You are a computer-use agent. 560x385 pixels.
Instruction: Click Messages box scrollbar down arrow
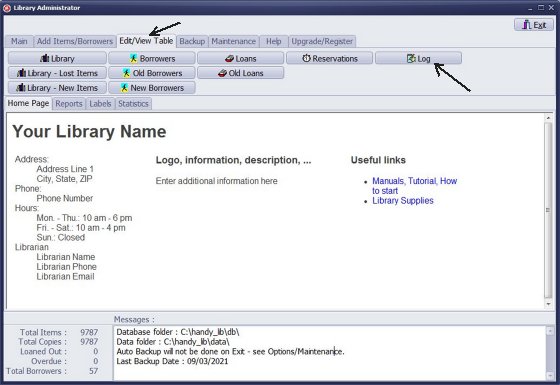coord(550,375)
